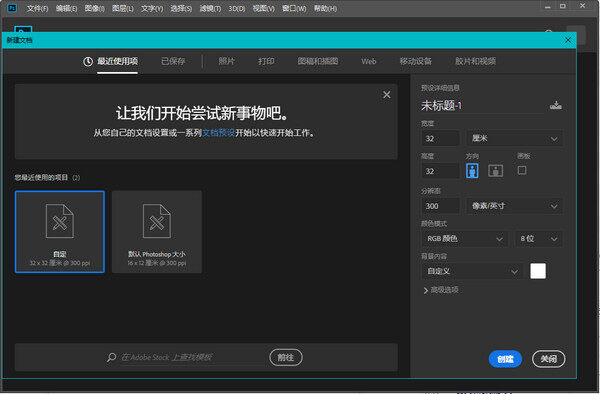600x394 pixels.
Task: Click the clock icon beside 最近使用项
Action: pyautogui.click(x=88, y=61)
